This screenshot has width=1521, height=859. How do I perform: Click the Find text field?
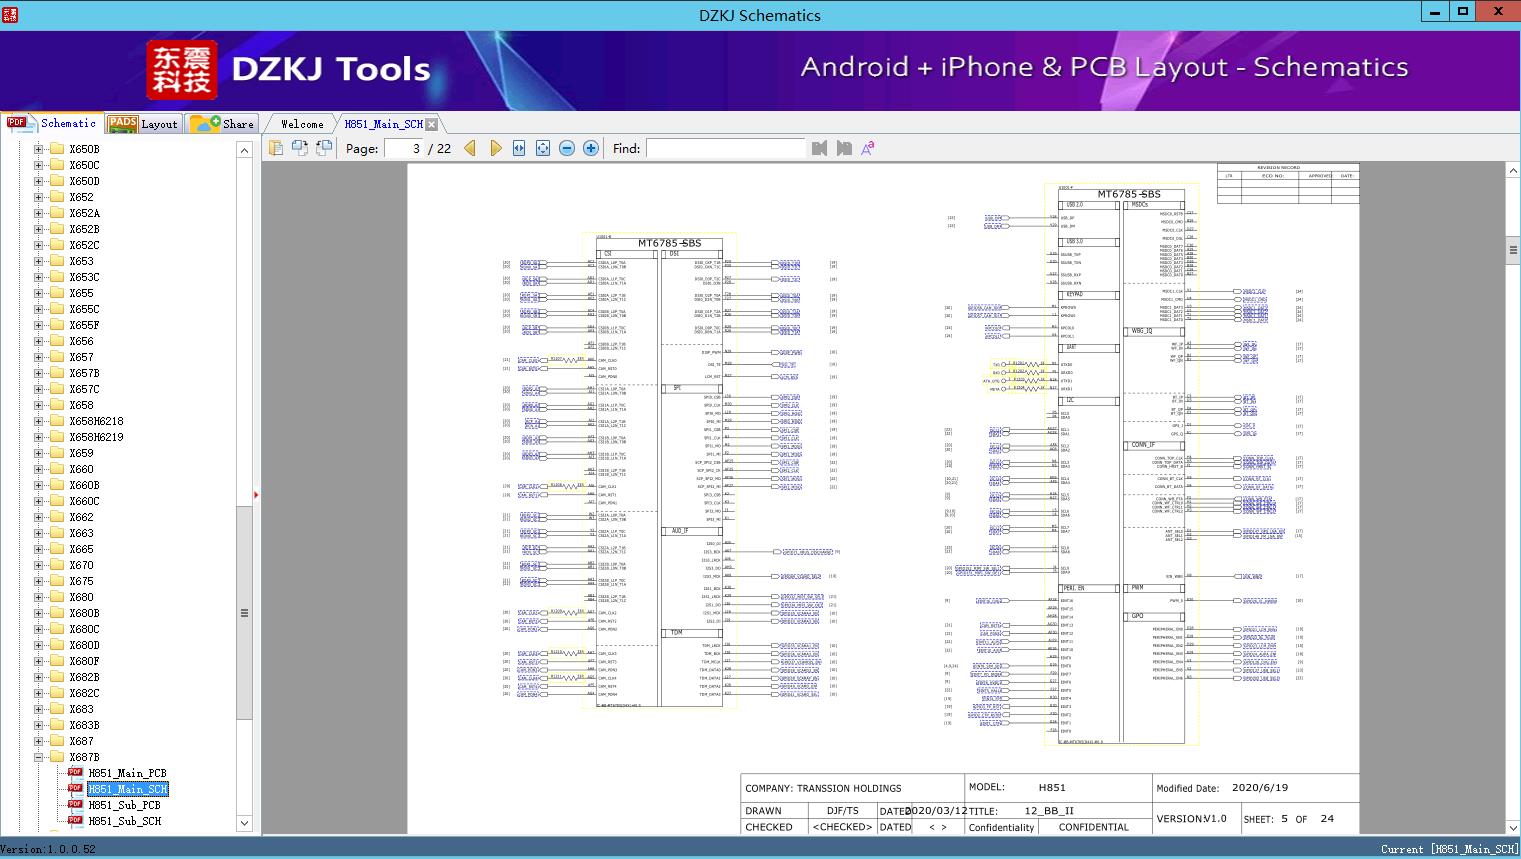click(x=726, y=148)
